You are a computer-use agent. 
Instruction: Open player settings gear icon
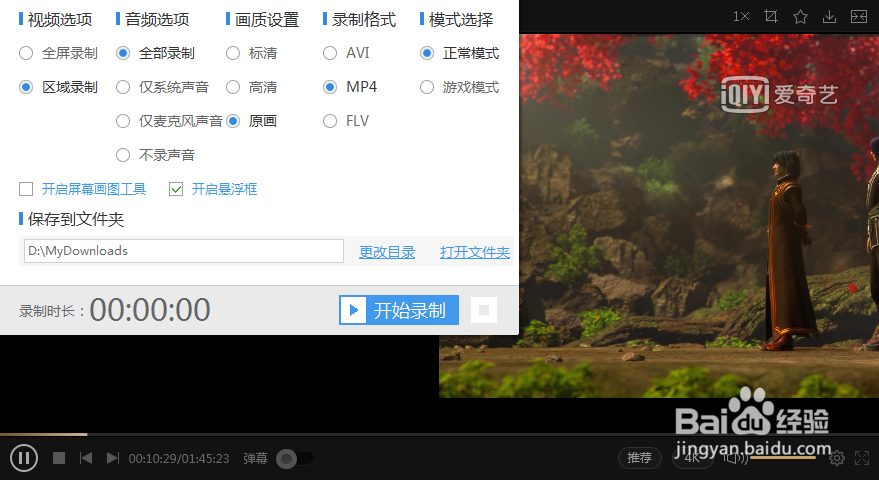click(x=837, y=458)
